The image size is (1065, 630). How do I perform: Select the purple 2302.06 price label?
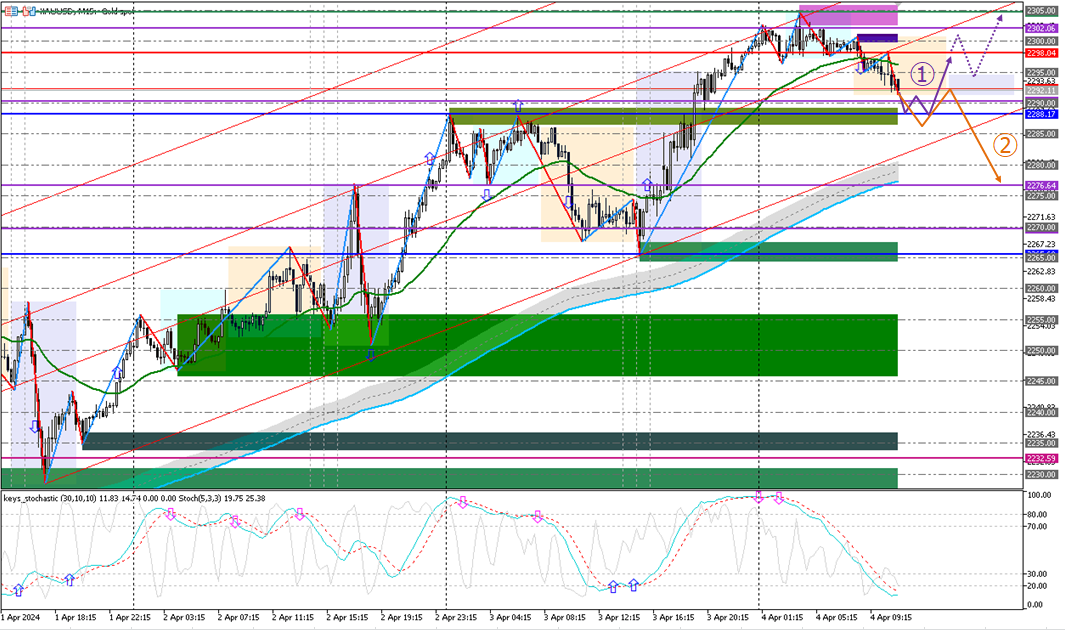click(x=1041, y=28)
